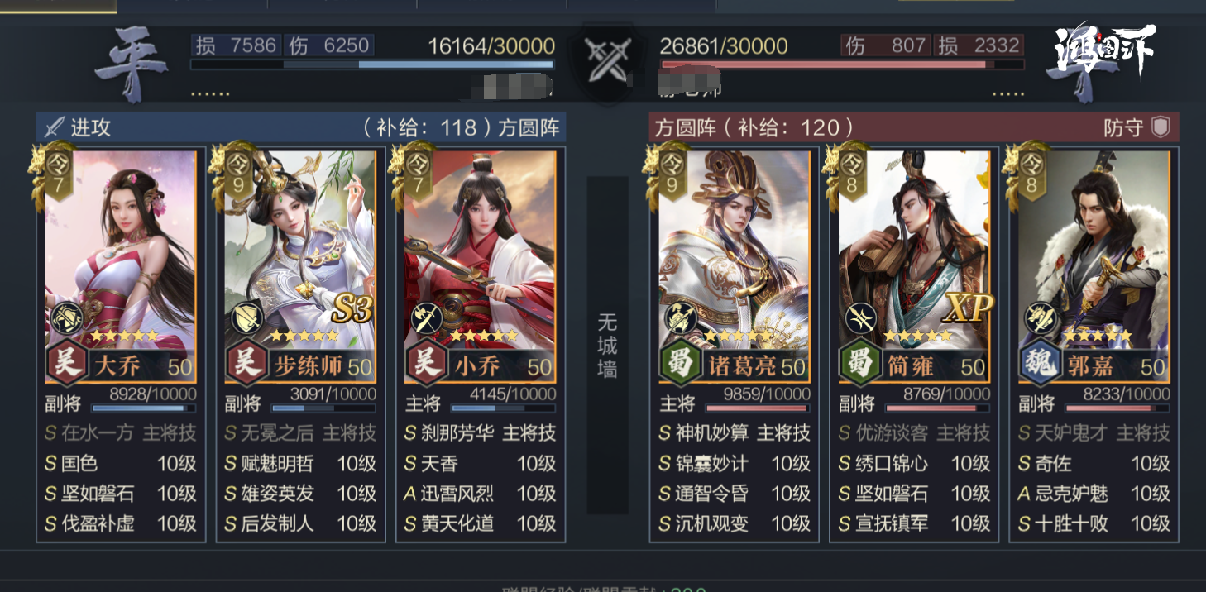Click the crossed swords battle emblem
1206x592 pixels.
[605, 62]
